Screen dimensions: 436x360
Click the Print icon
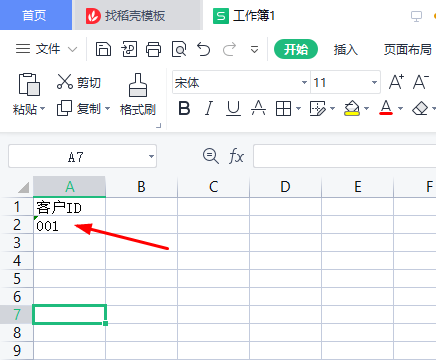pos(154,49)
